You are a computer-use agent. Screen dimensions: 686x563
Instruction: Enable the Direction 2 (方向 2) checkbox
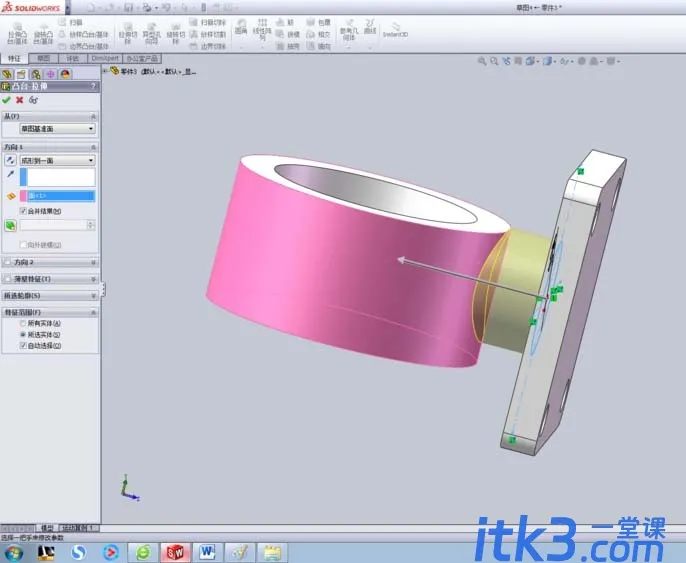7,262
